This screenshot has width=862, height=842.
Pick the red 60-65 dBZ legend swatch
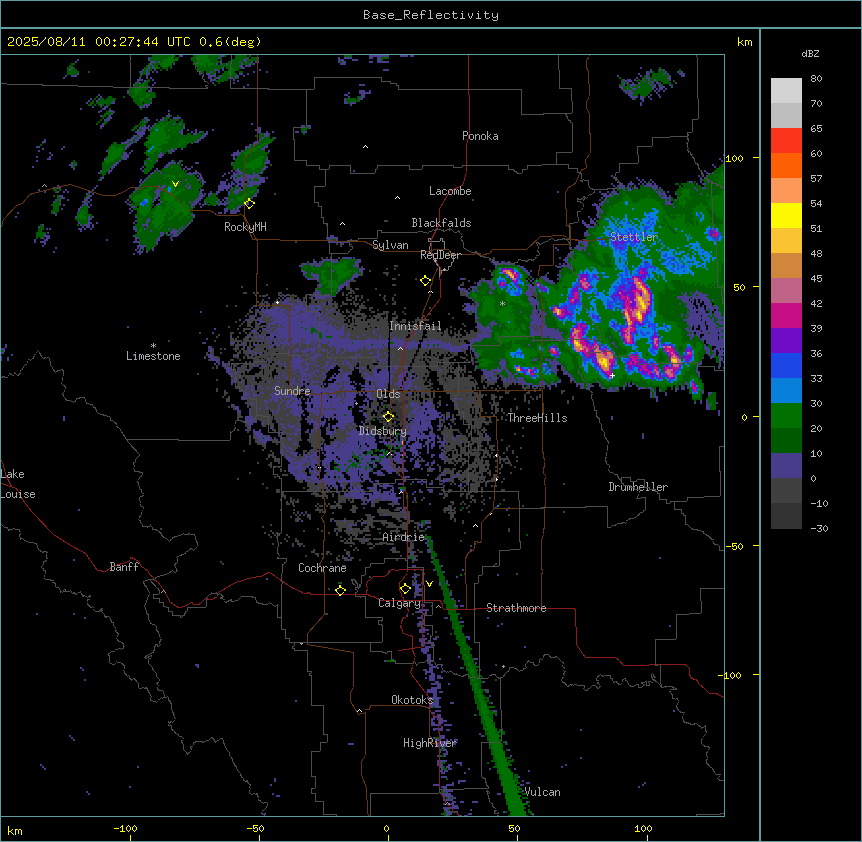click(786, 141)
